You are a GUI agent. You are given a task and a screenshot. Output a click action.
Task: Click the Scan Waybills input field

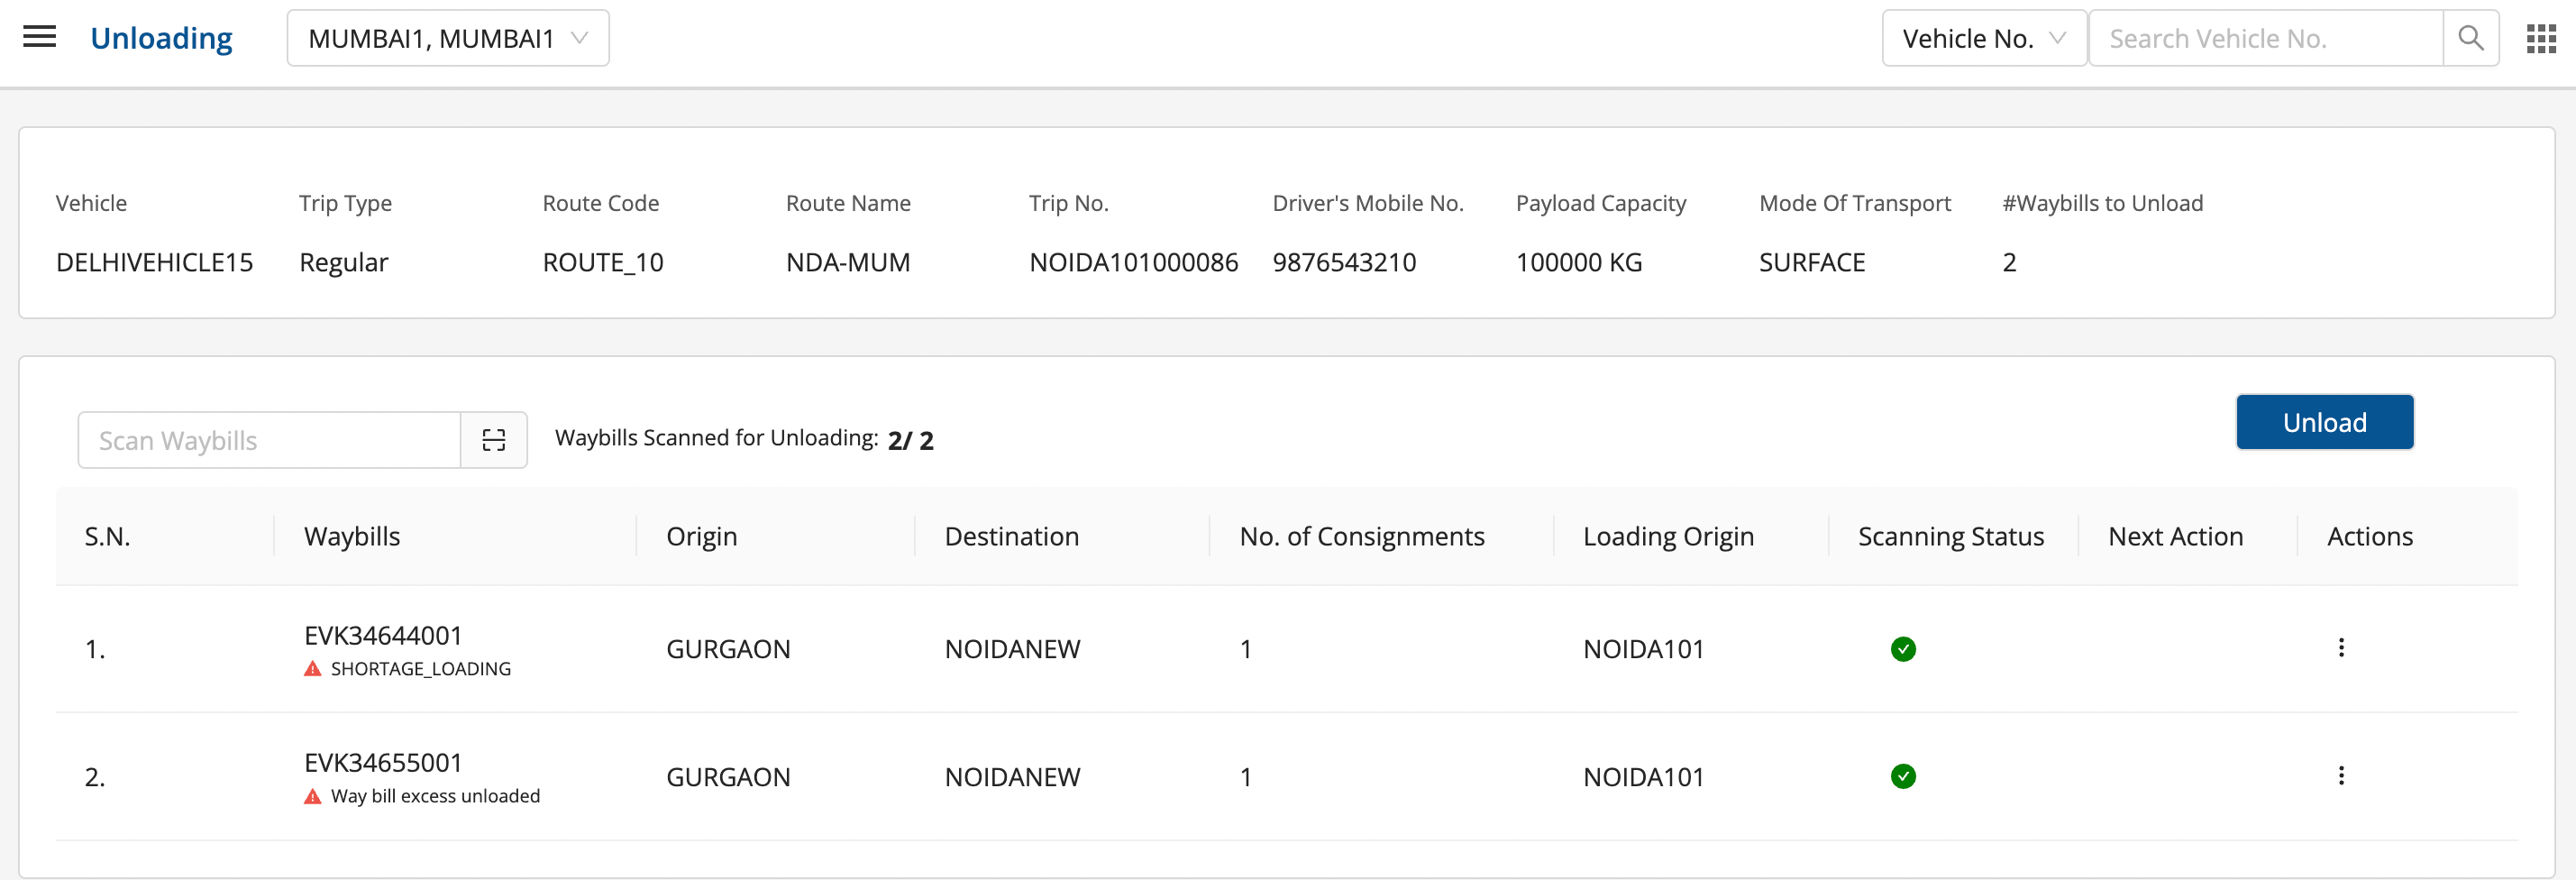269,440
